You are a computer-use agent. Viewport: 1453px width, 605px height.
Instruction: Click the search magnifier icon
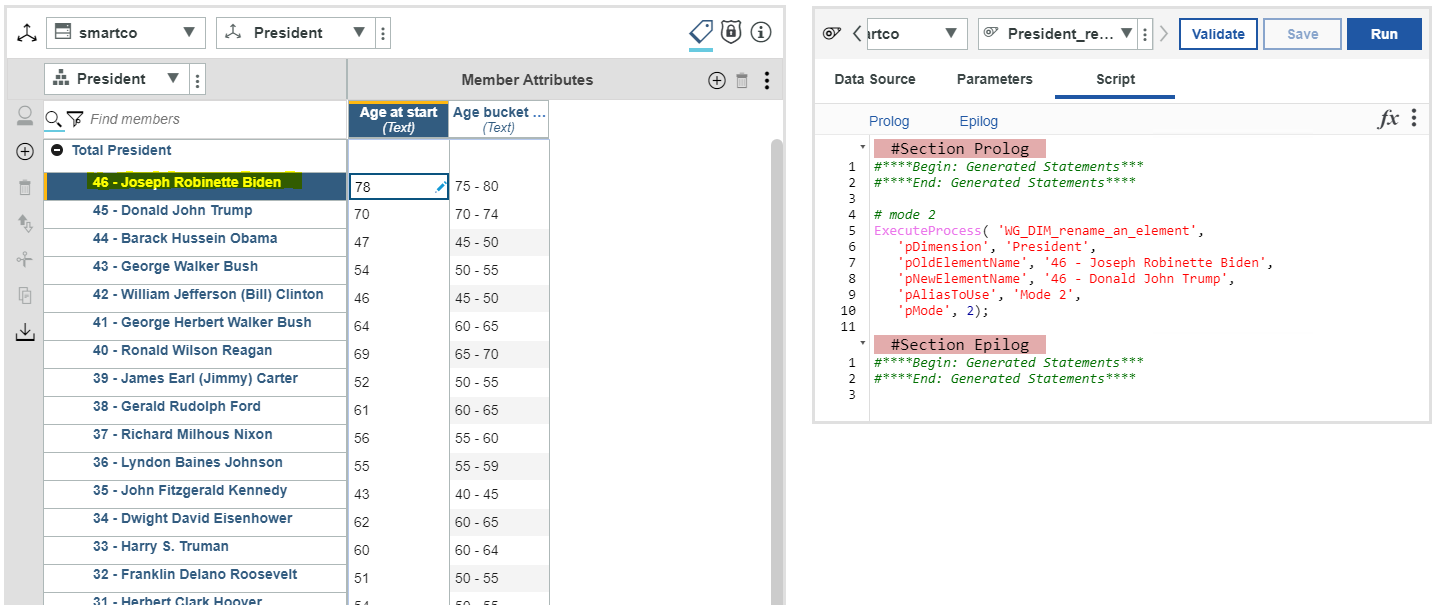(x=54, y=119)
